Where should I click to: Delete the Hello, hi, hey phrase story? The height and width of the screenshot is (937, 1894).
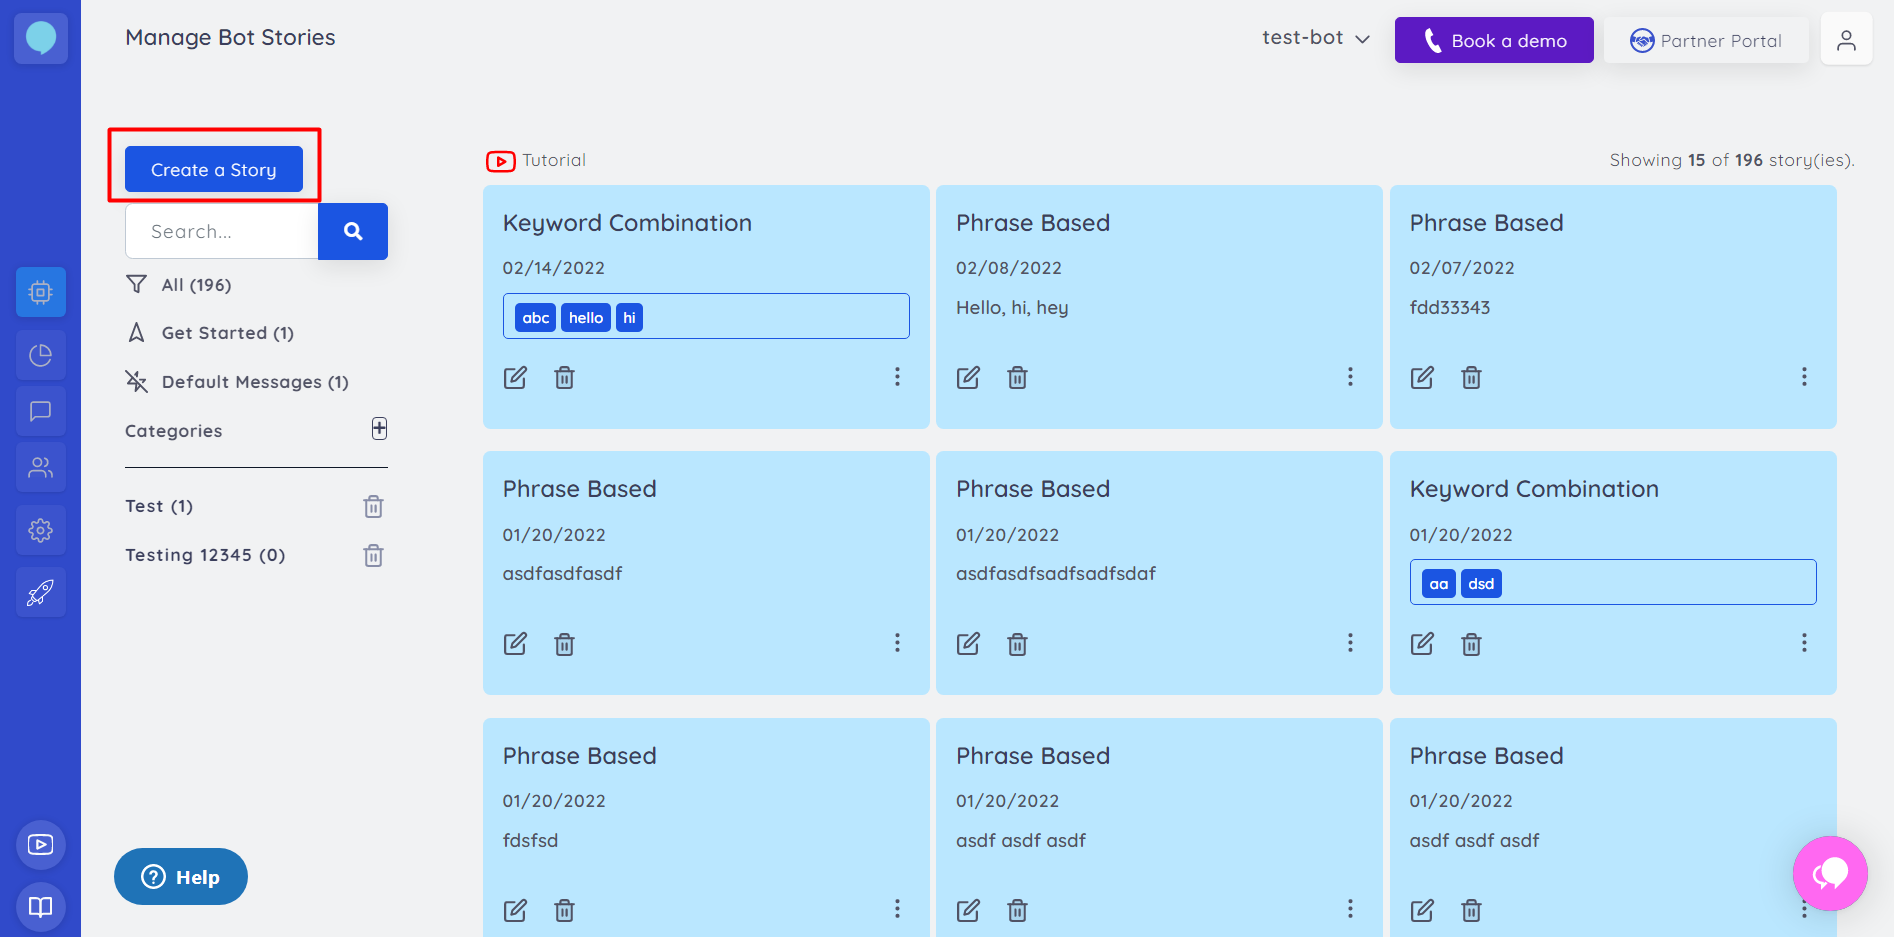(x=1017, y=377)
